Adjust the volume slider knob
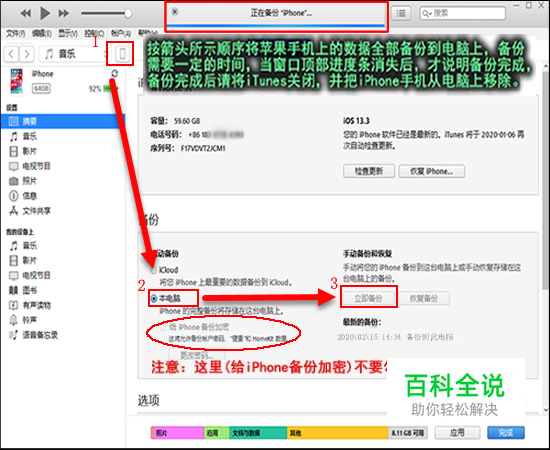The image size is (550, 450). click(128, 13)
